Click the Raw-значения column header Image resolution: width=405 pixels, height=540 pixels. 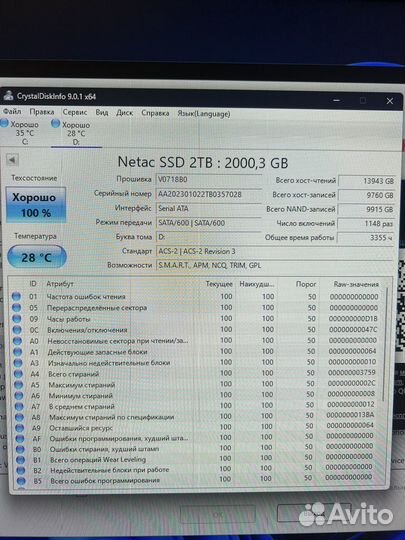coord(356,284)
